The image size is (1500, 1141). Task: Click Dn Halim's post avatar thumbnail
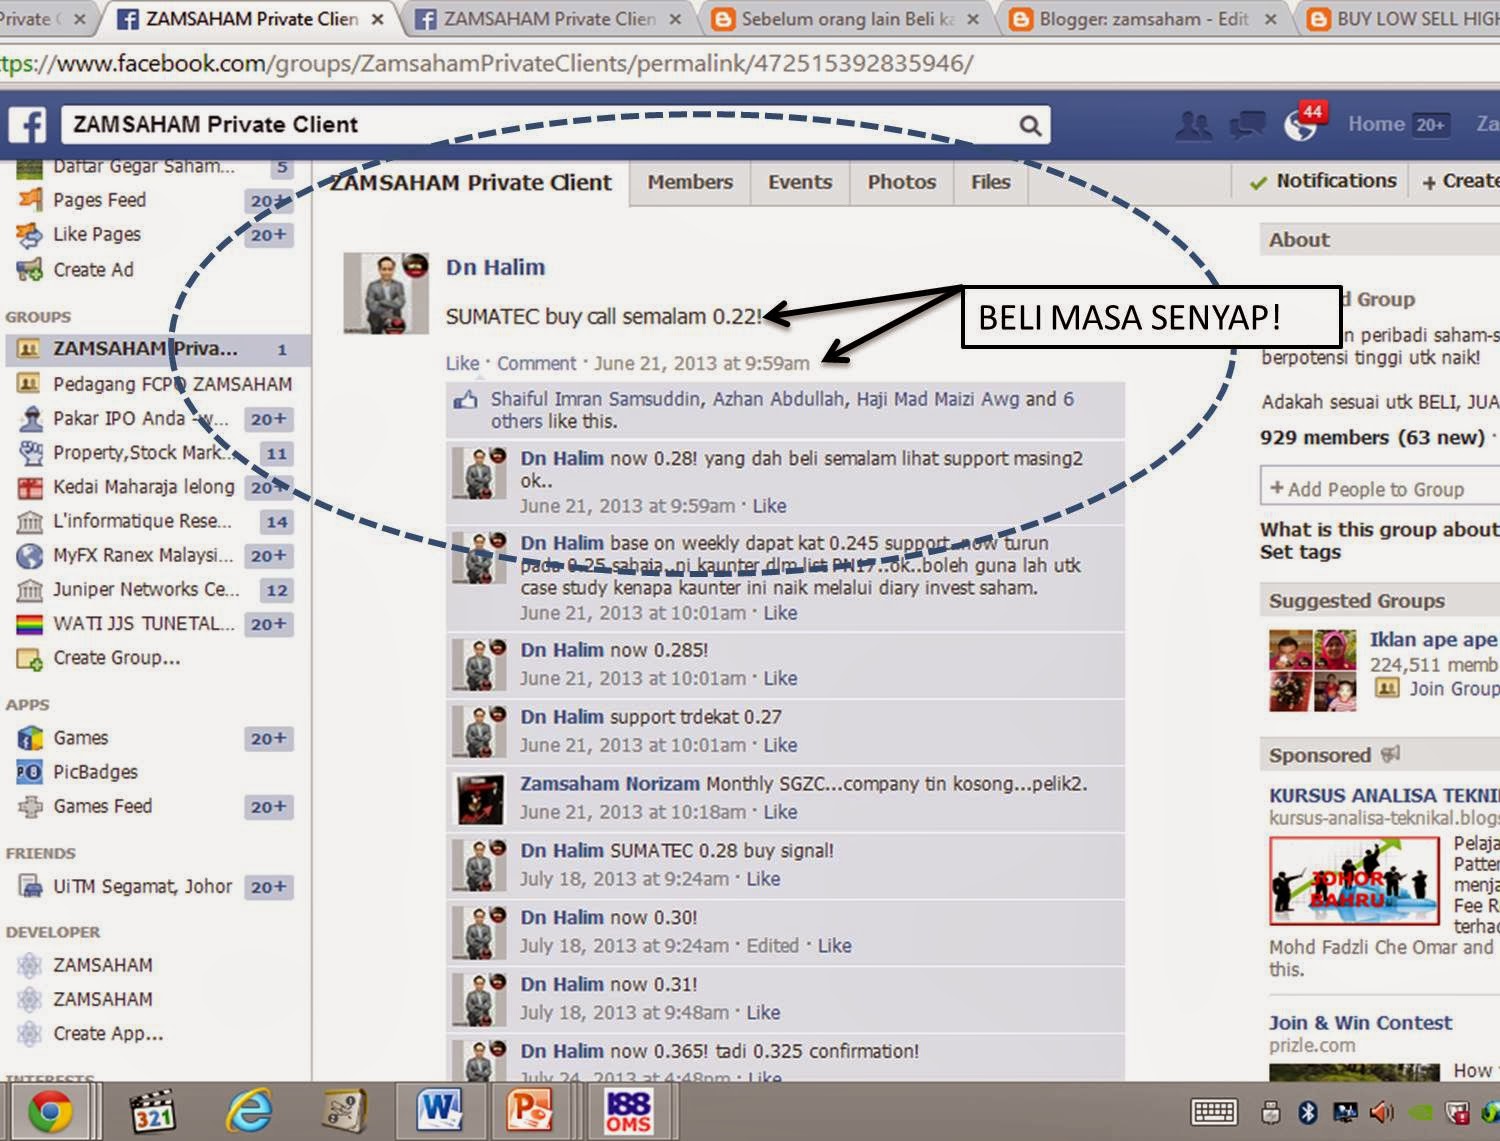(386, 293)
